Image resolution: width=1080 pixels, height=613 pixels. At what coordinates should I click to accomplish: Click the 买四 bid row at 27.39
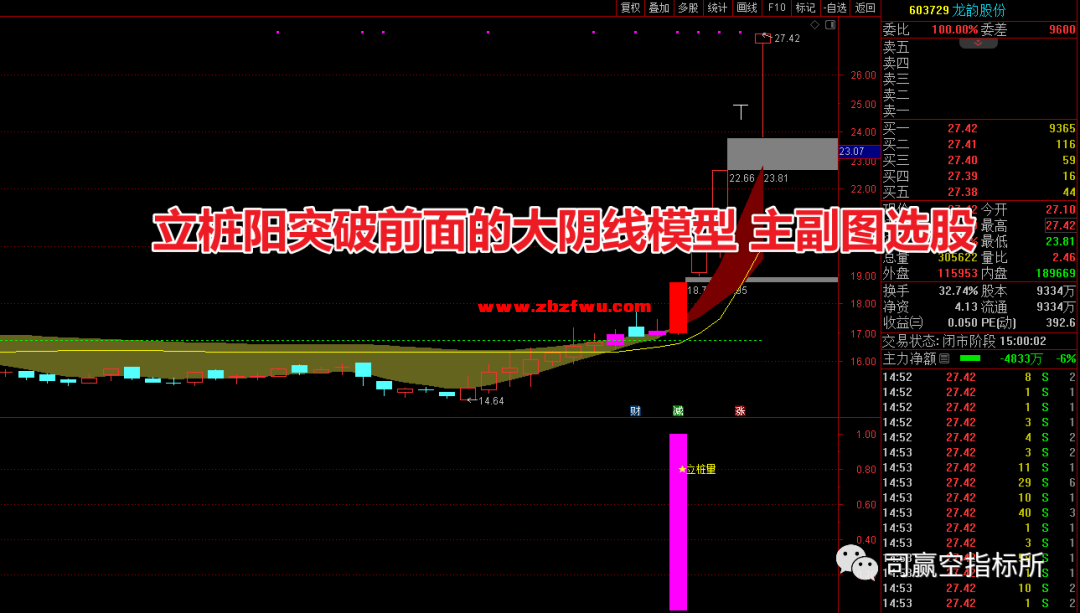(979, 176)
